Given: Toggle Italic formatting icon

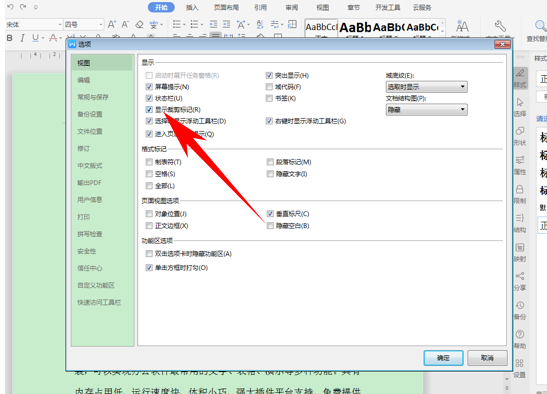Looking at the screenshot, I should pos(22,38).
